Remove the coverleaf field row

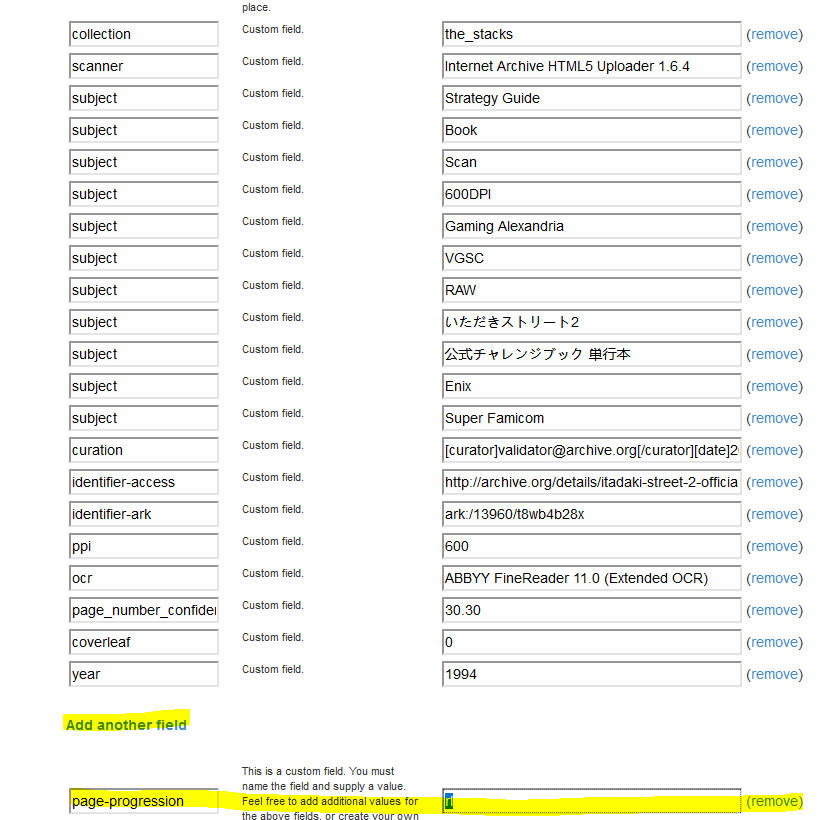pyautogui.click(x=775, y=643)
